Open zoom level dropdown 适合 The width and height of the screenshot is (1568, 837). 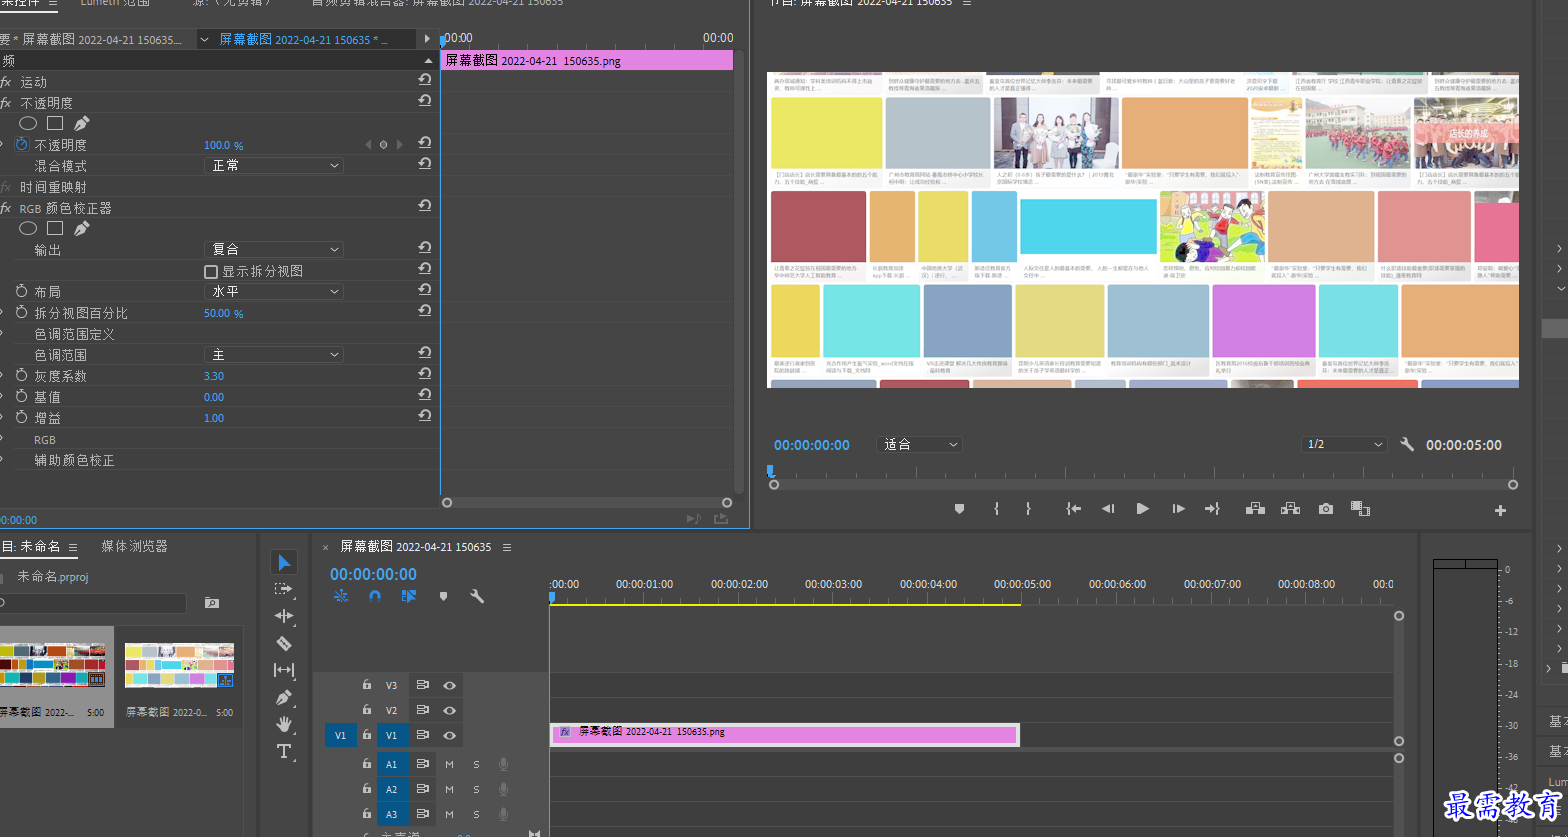(x=919, y=445)
